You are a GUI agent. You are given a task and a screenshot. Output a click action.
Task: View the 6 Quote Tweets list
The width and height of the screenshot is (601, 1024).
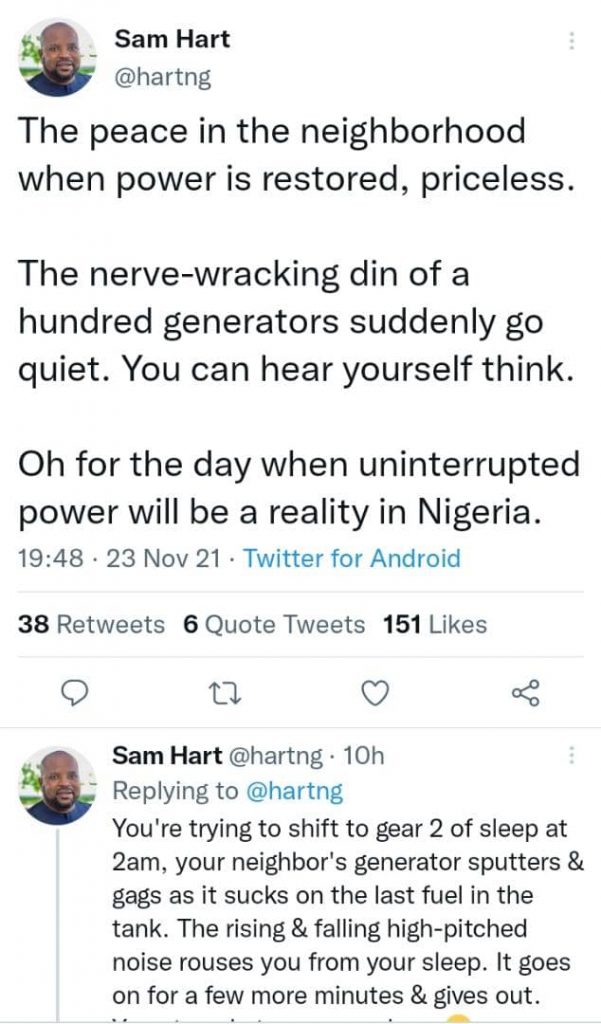[x=275, y=625]
